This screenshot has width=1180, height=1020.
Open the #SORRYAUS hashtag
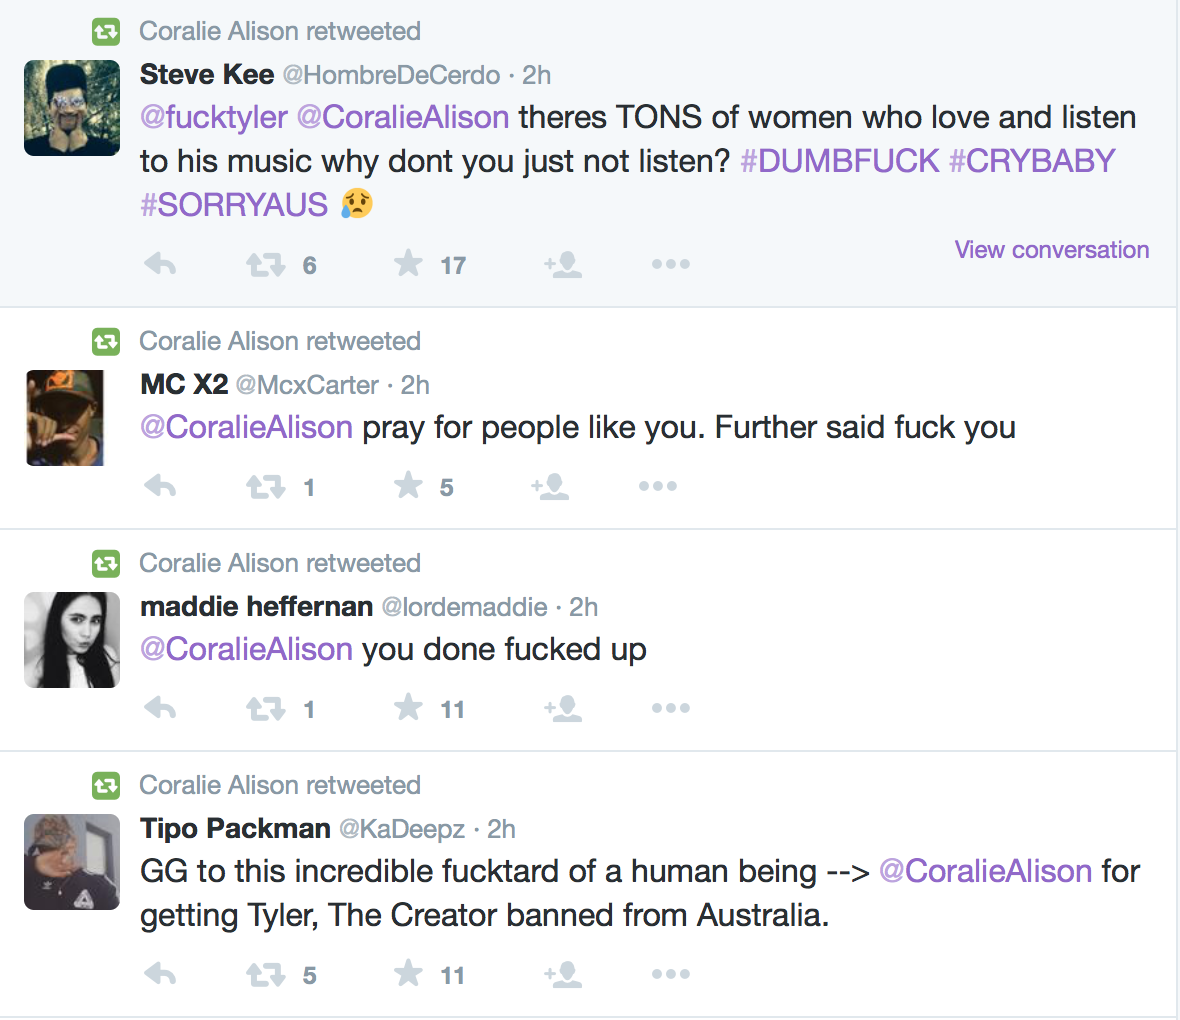pos(234,205)
